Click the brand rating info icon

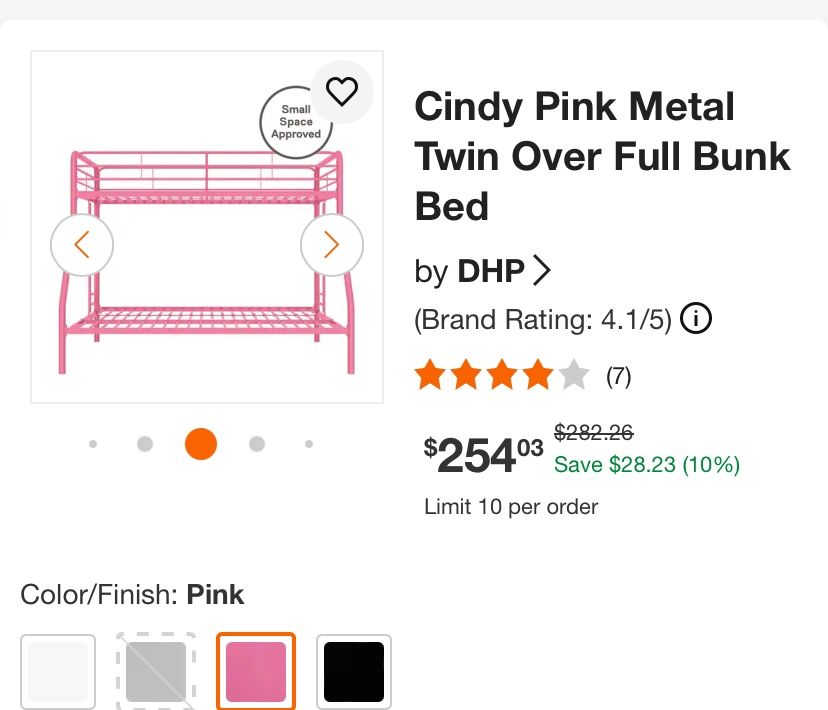coord(697,318)
